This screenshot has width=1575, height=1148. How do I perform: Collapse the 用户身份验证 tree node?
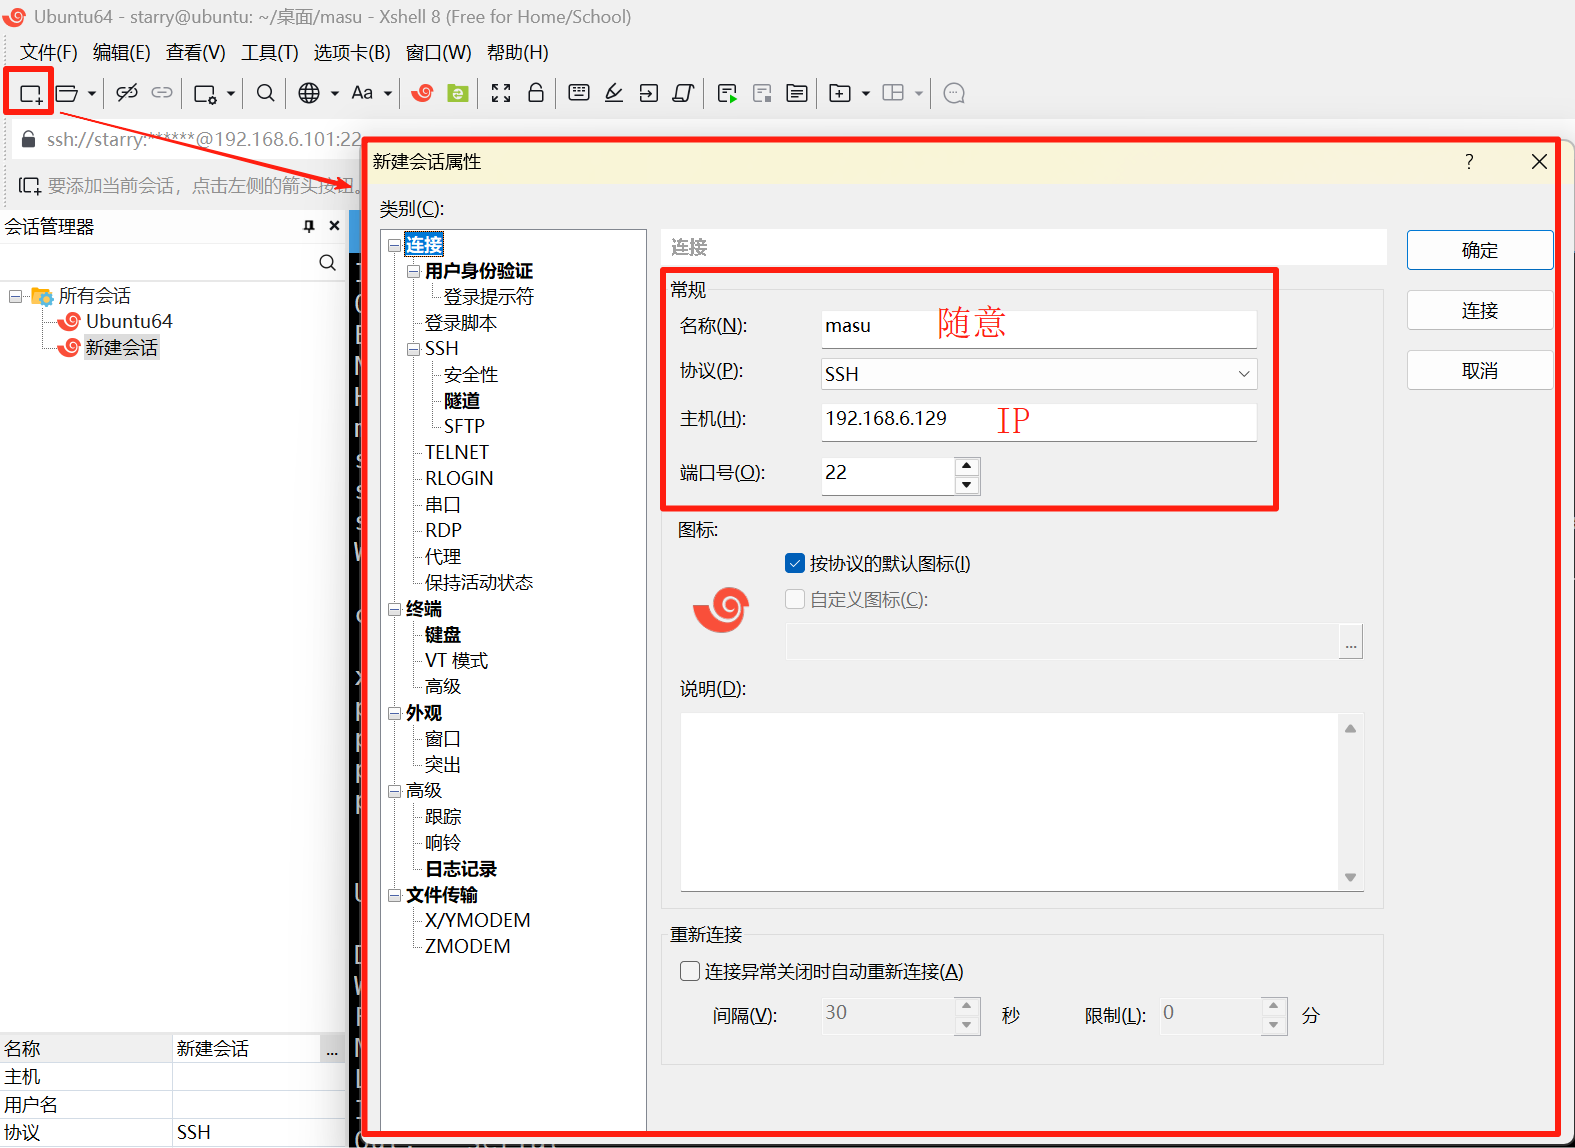414,271
